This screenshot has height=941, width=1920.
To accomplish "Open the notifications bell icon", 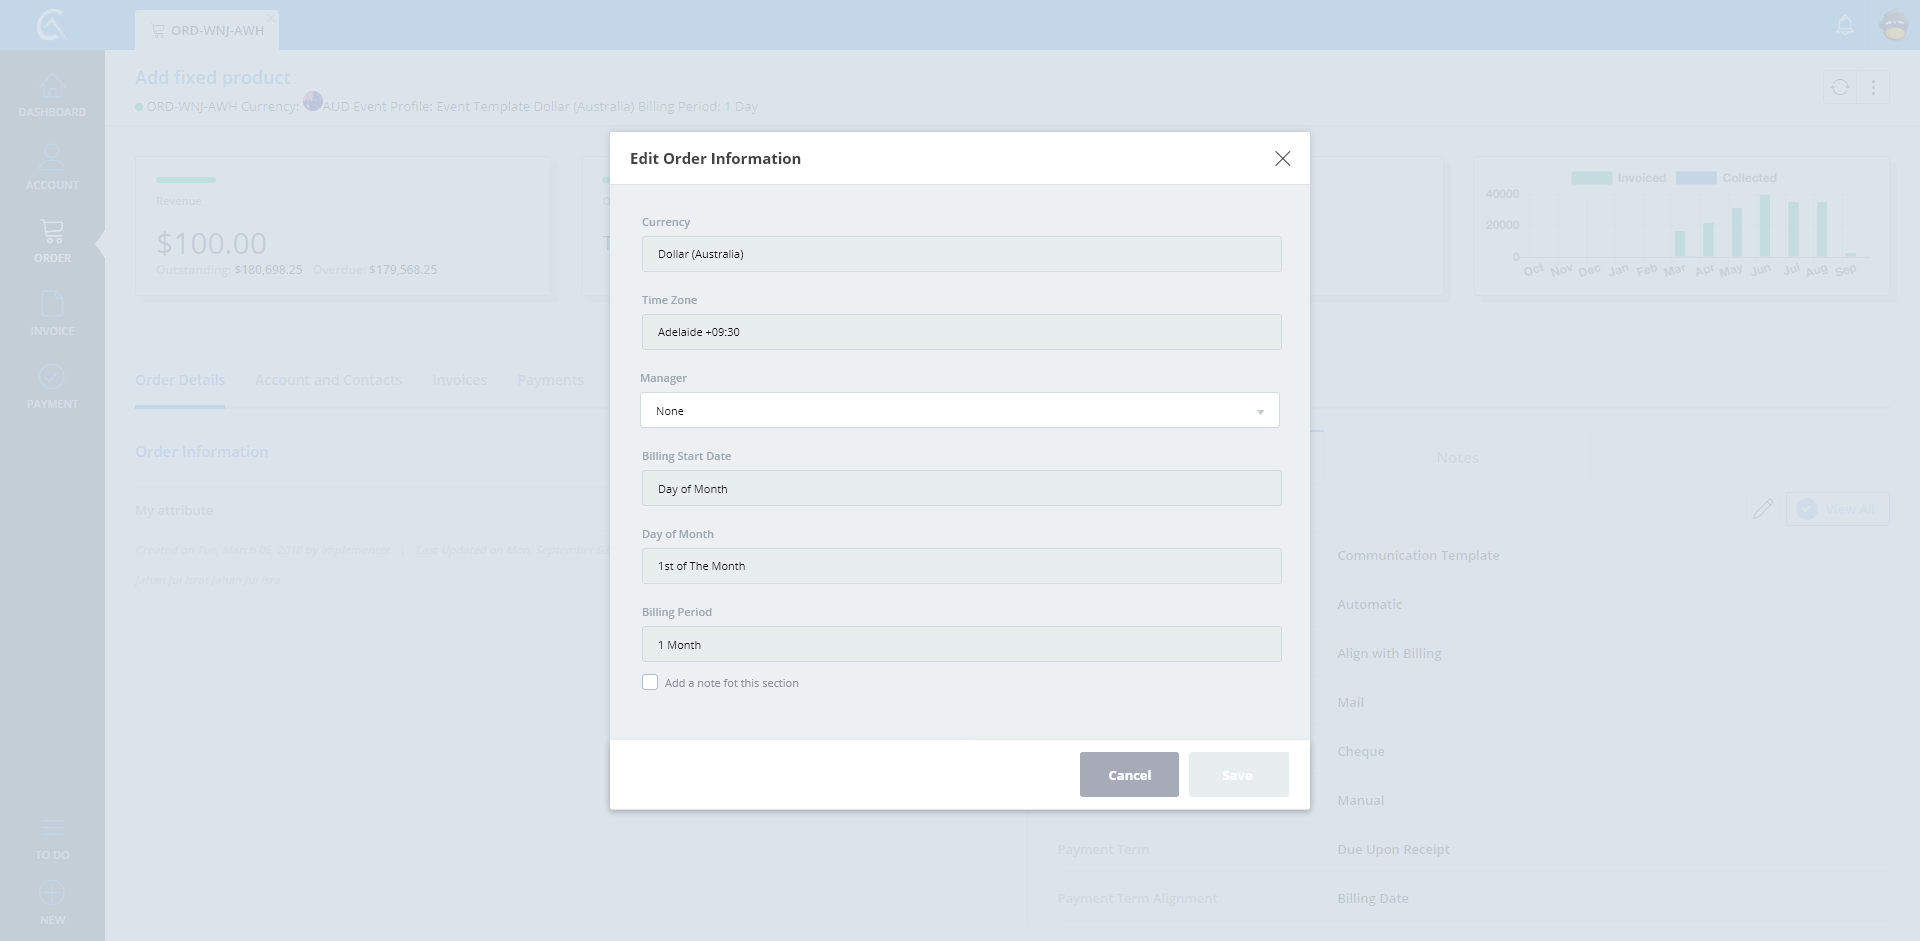I will [x=1845, y=26].
